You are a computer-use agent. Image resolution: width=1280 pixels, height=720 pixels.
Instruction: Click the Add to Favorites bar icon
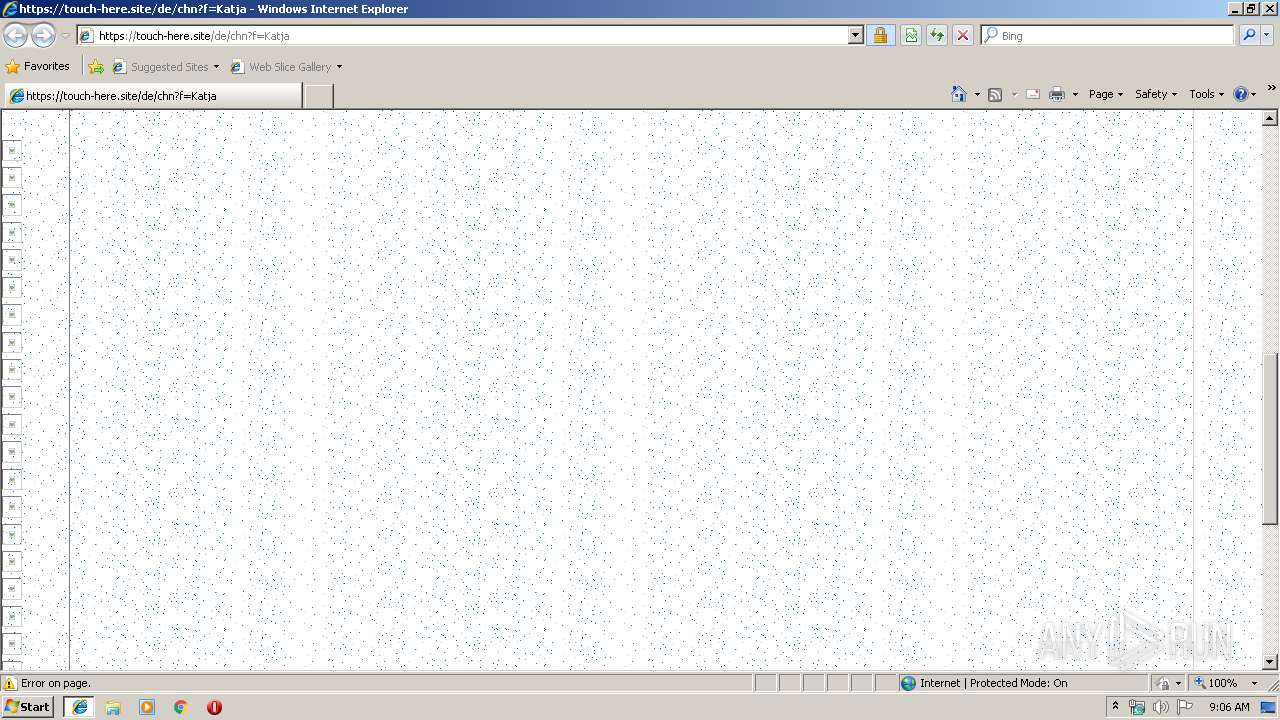coord(96,67)
